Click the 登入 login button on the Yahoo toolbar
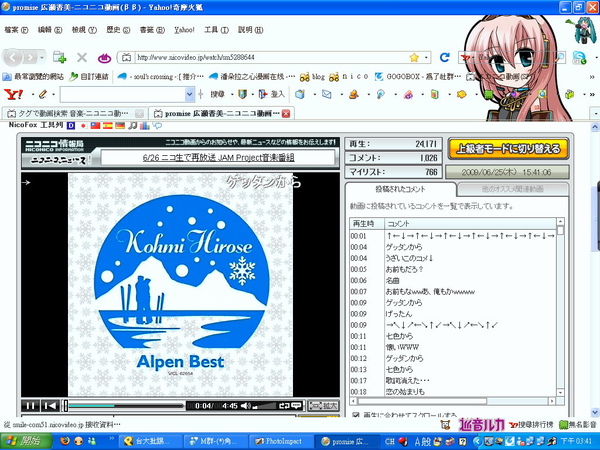This screenshot has width=600, height=450. tap(272, 94)
